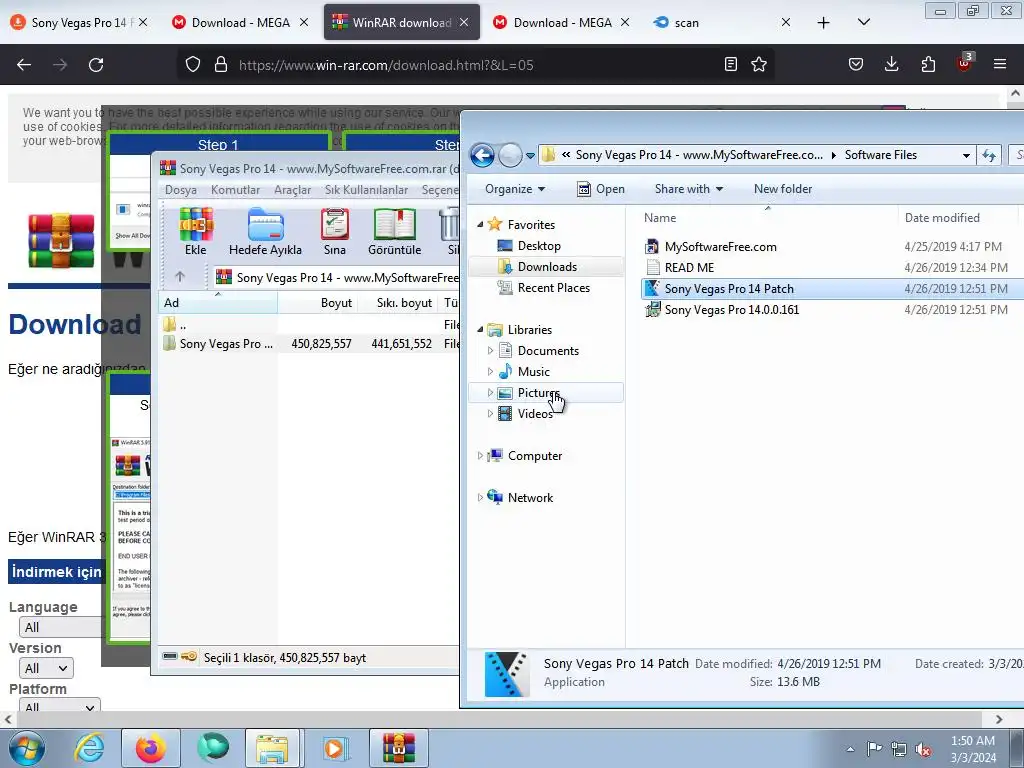Screen dimensions: 1024x768
Task: Select the Desktop favorite in Explorer
Action: click(539, 246)
